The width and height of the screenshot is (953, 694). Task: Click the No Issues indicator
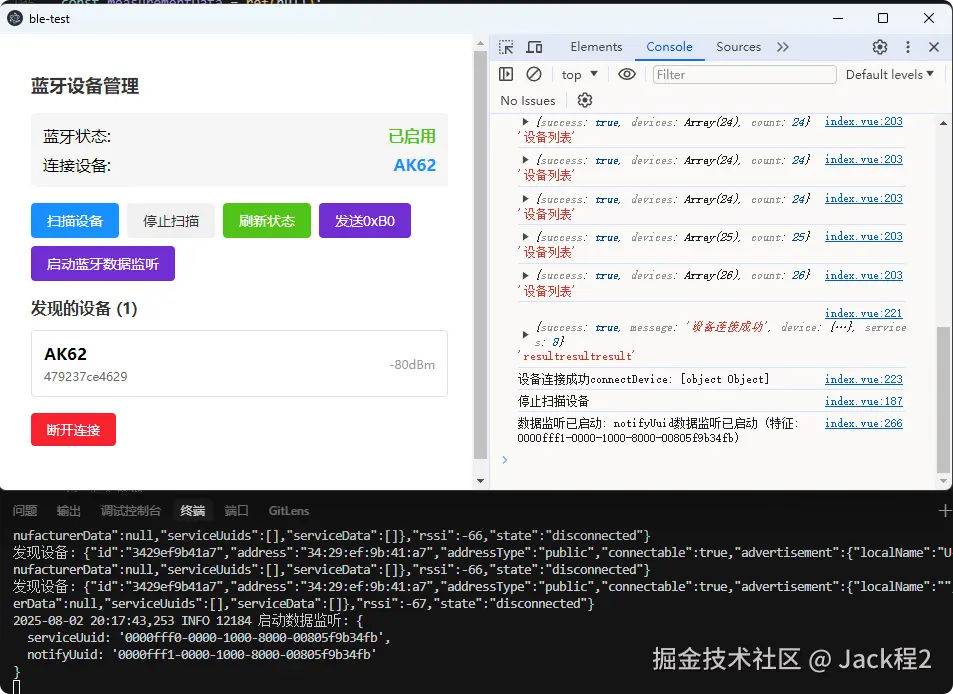(x=528, y=100)
